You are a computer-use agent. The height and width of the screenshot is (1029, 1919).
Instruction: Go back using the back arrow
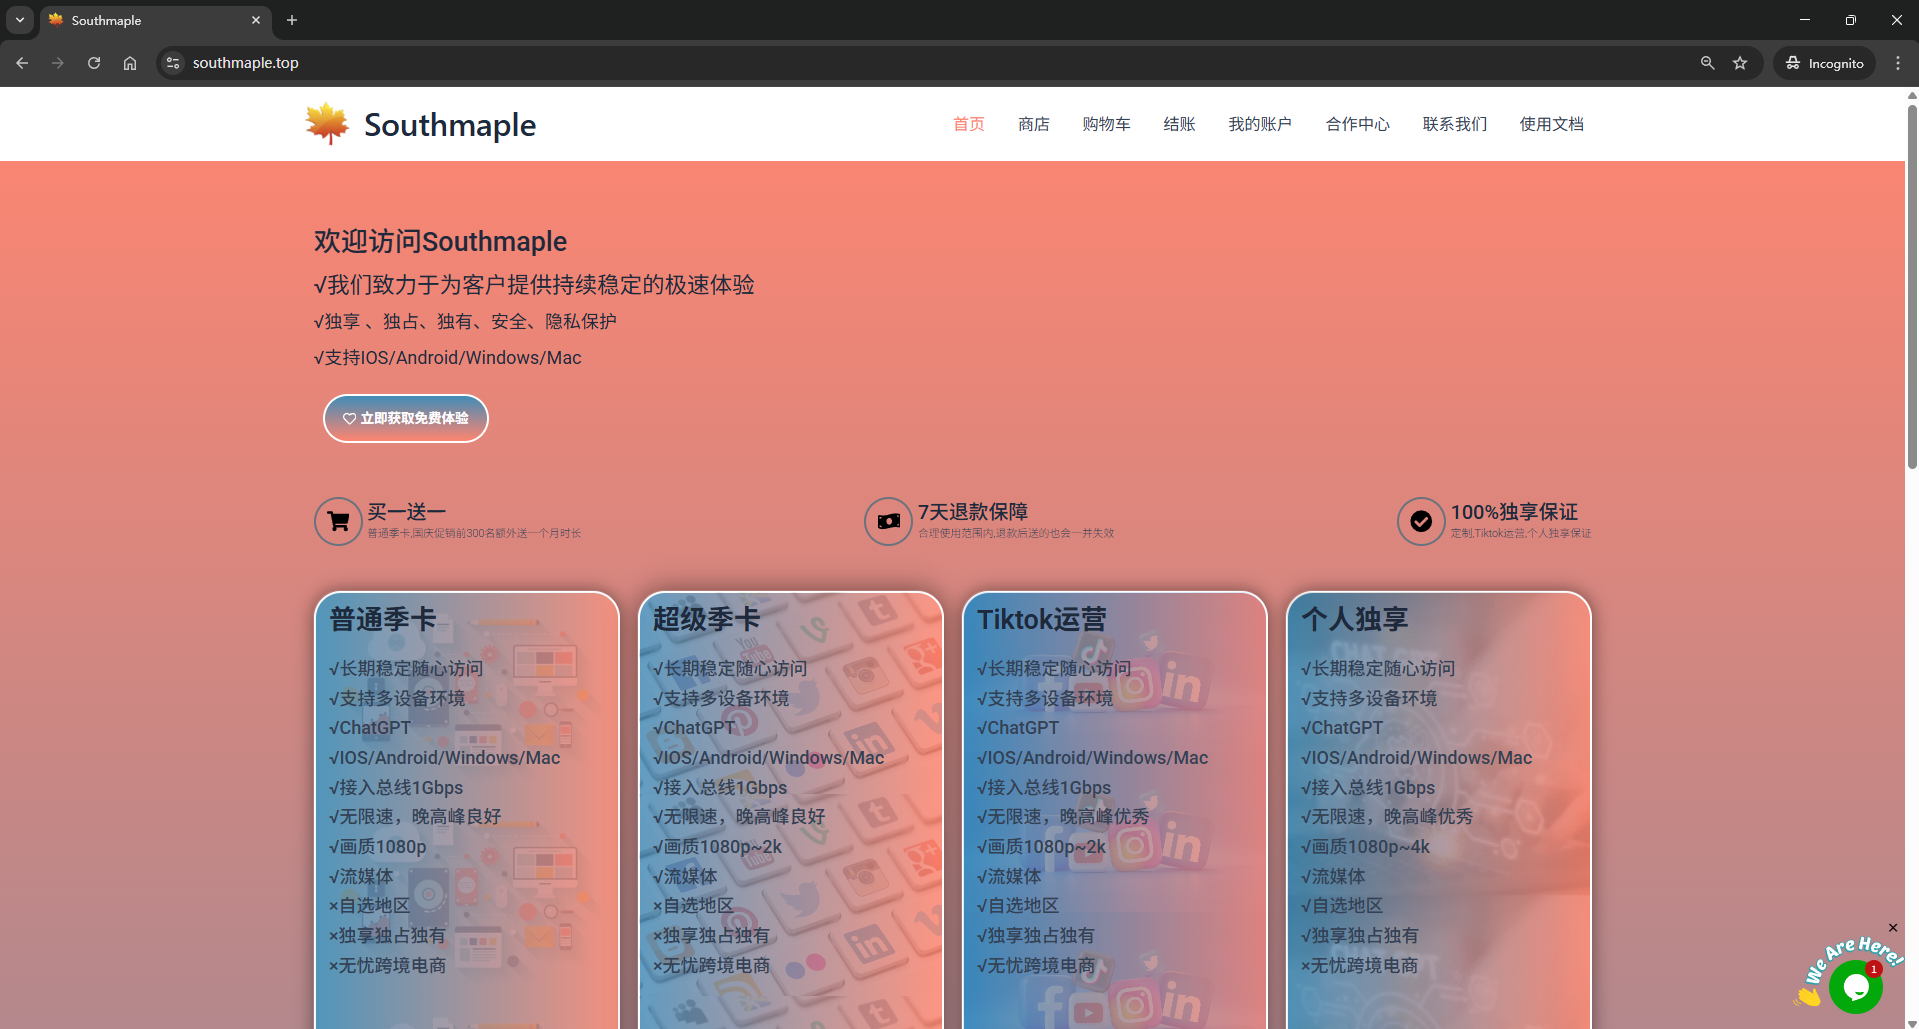pyautogui.click(x=21, y=62)
